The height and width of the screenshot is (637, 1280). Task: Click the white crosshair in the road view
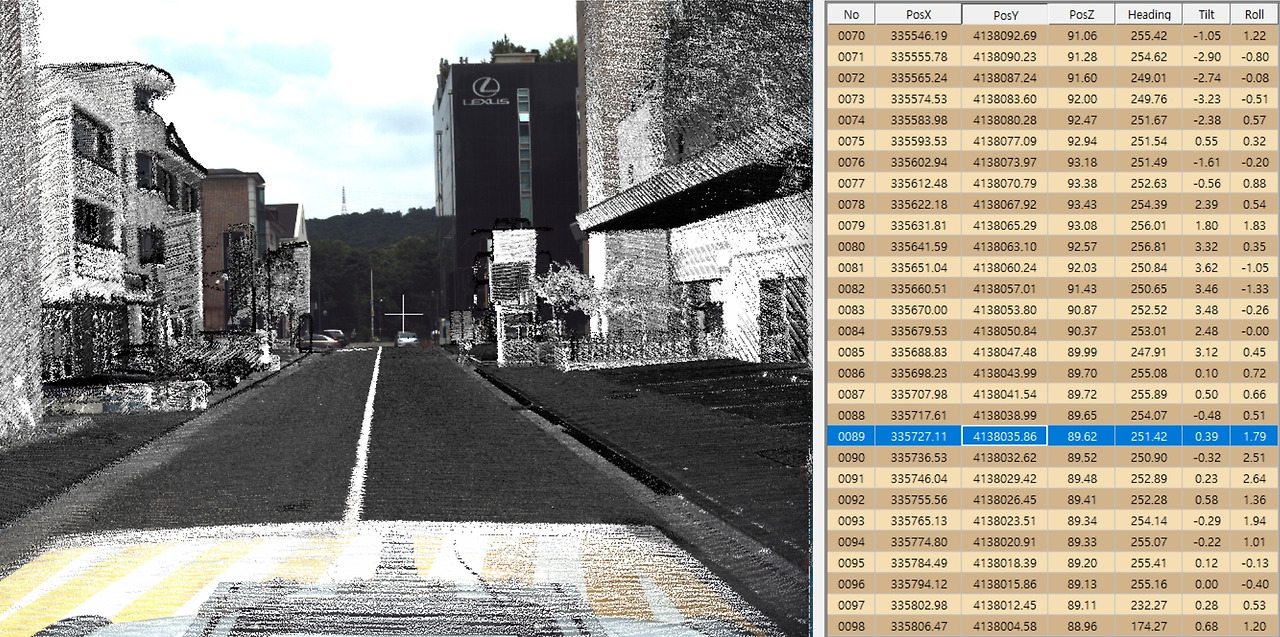click(404, 314)
